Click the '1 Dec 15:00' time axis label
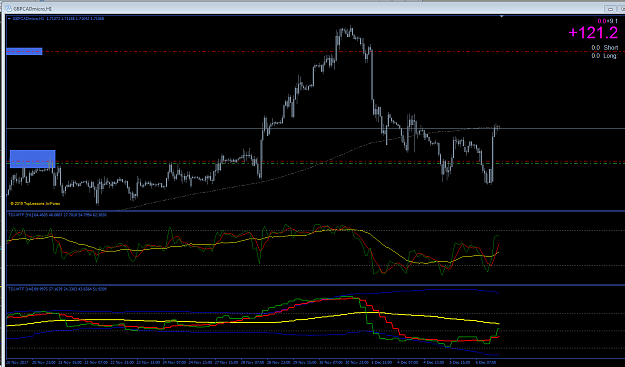 [x=381, y=363]
